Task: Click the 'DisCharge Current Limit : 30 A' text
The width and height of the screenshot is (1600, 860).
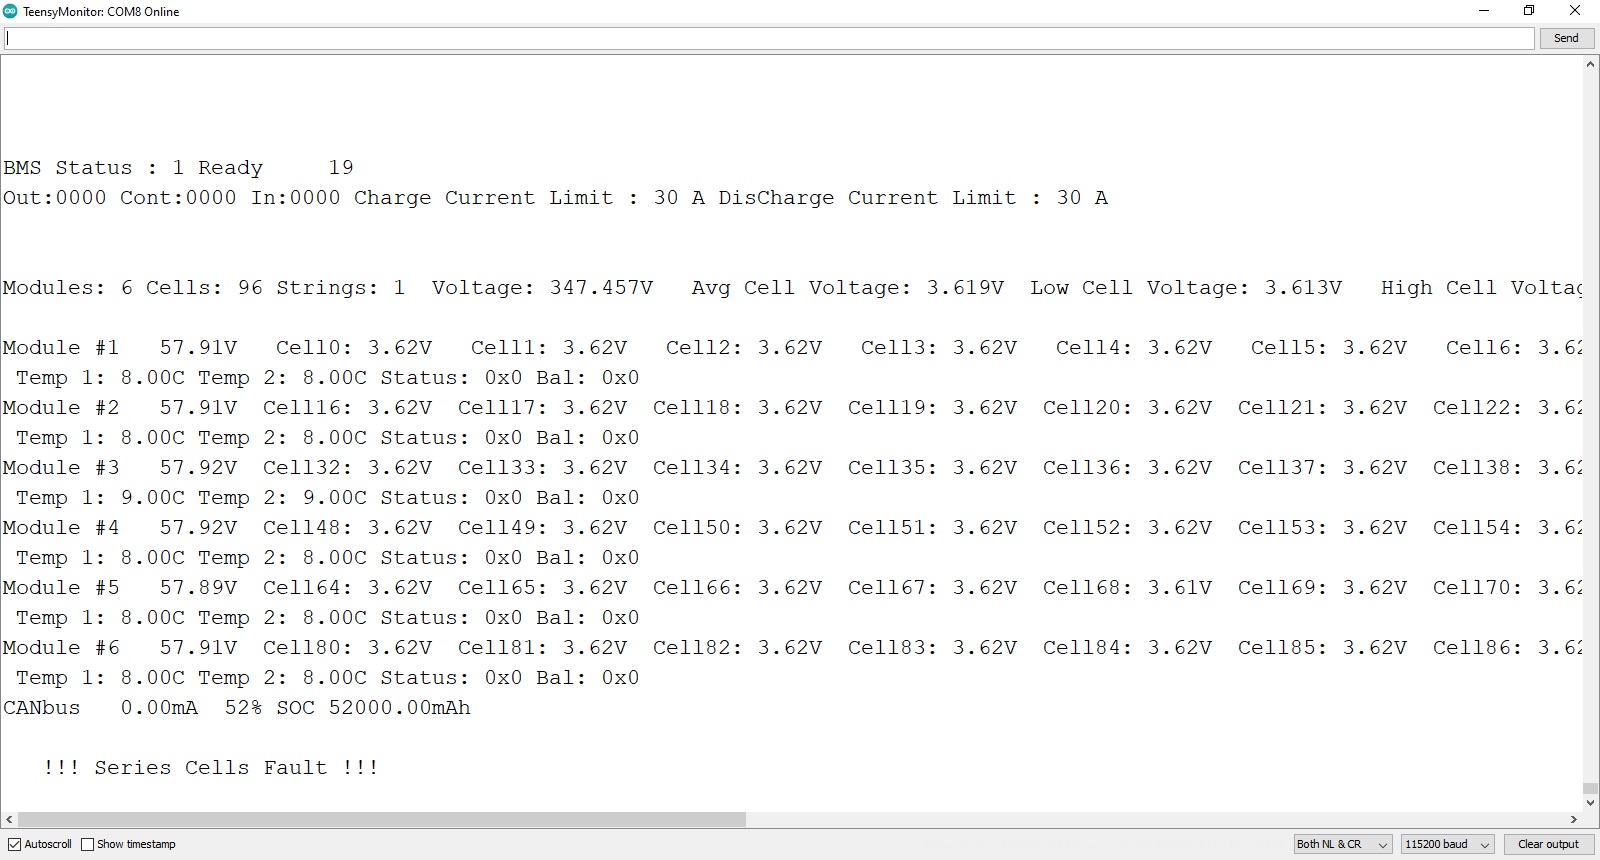Action: [913, 198]
